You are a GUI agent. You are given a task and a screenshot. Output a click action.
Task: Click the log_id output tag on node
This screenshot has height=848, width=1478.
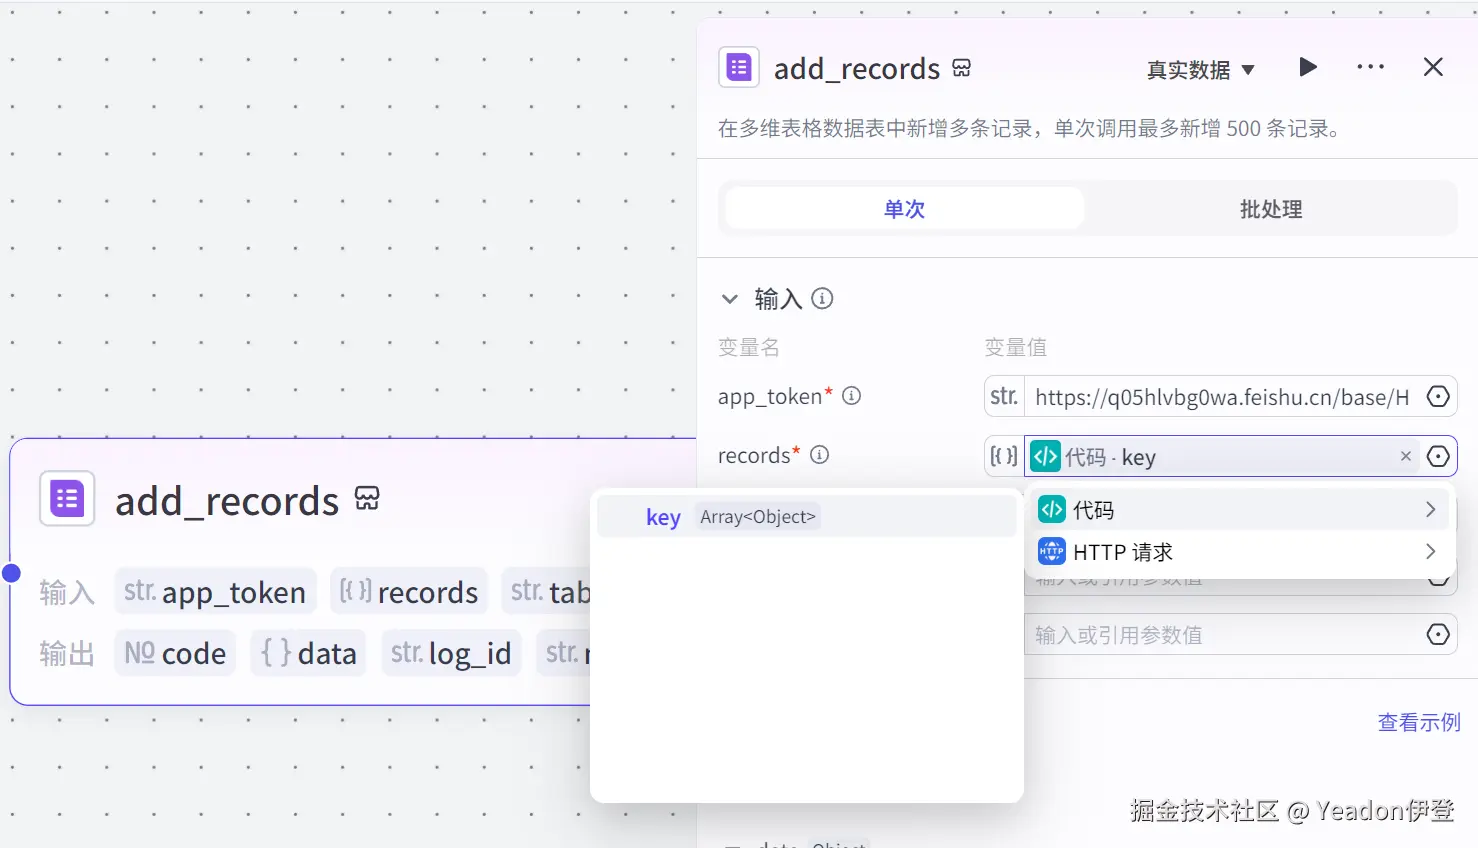coord(451,653)
